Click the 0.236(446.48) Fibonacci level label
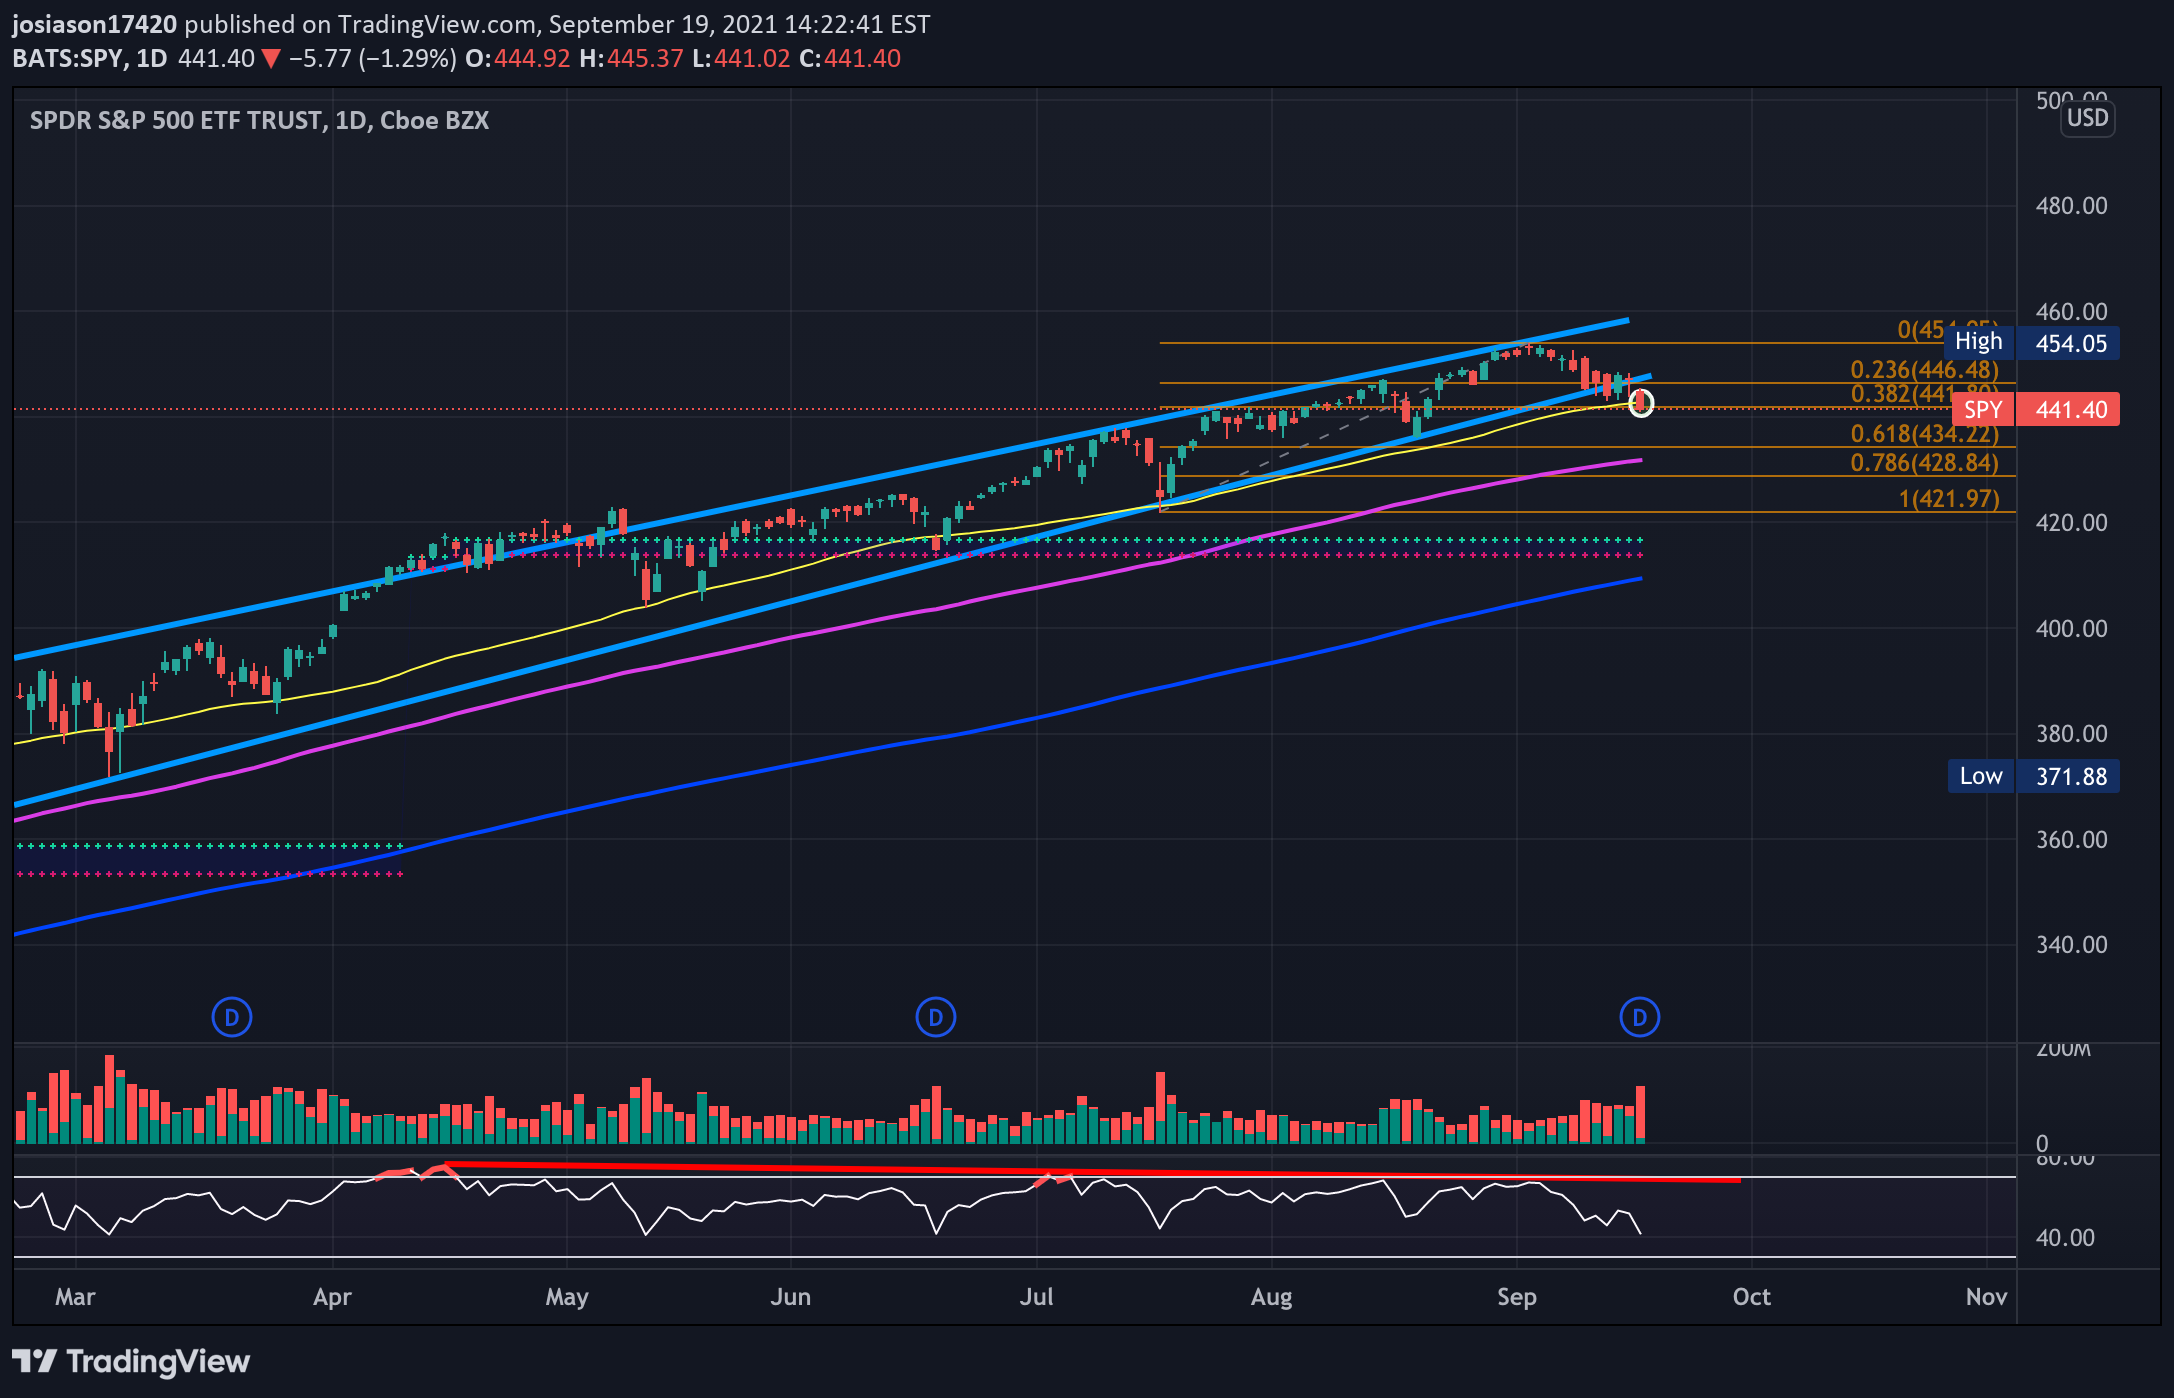The image size is (2174, 1398). point(1925,369)
